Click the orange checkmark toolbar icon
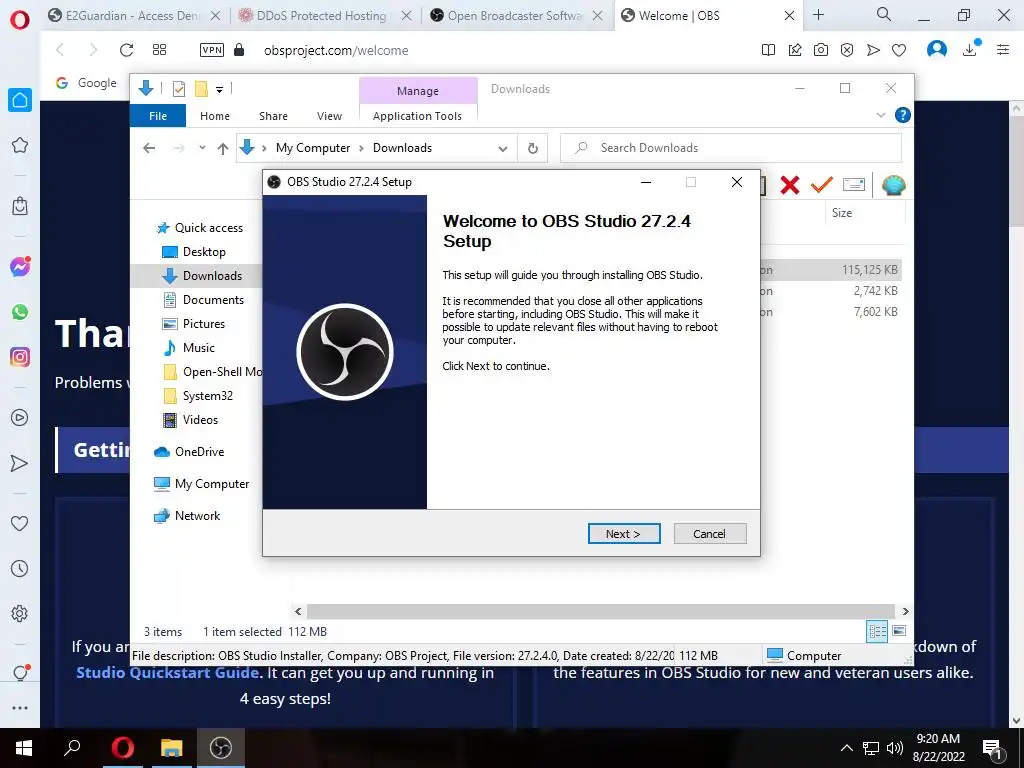 (822, 185)
